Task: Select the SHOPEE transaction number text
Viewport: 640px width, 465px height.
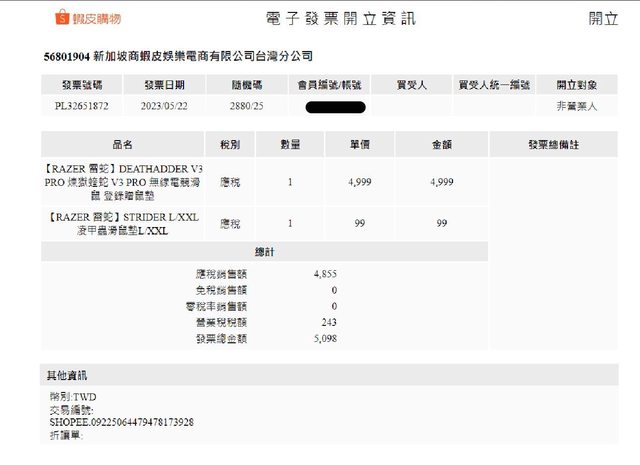Action: 121,422
